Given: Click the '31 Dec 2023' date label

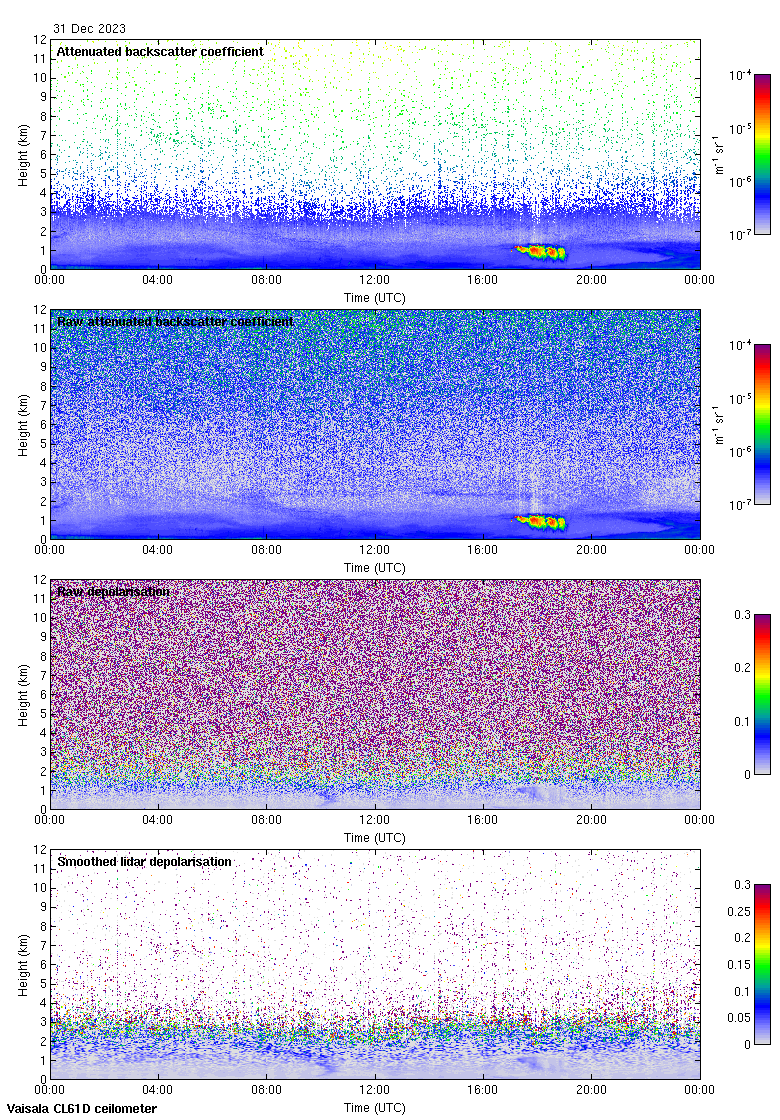Looking at the screenshot, I should click(x=89, y=29).
